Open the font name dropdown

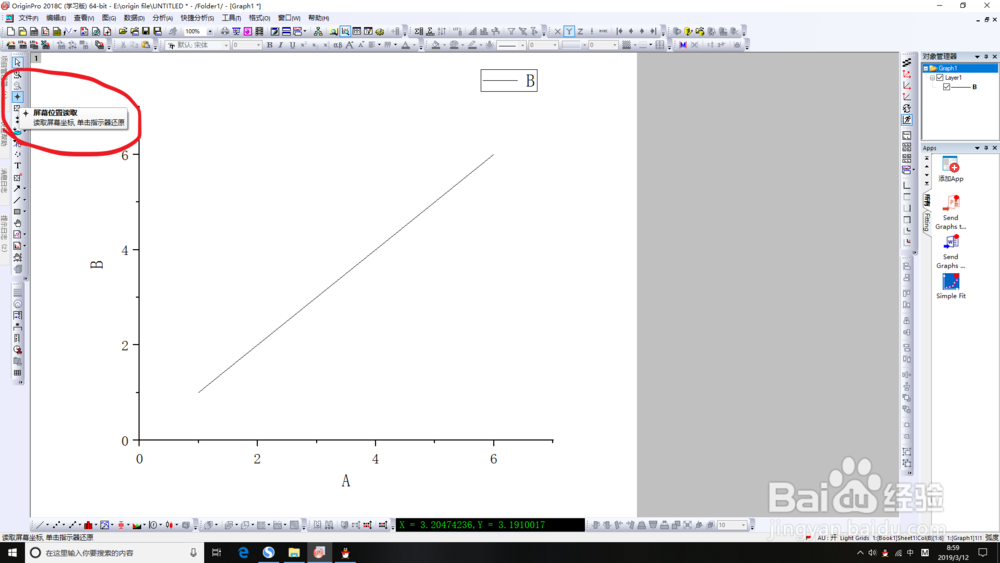coord(226,45)
